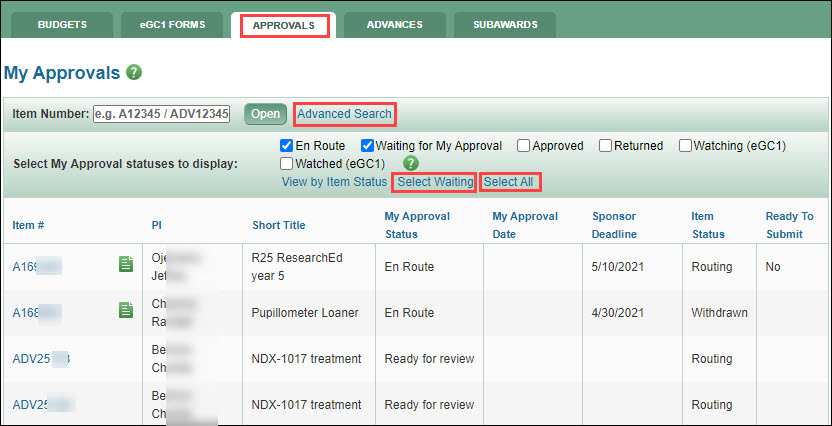Click the help icon beside My Approvals heading

coord(134,73)
